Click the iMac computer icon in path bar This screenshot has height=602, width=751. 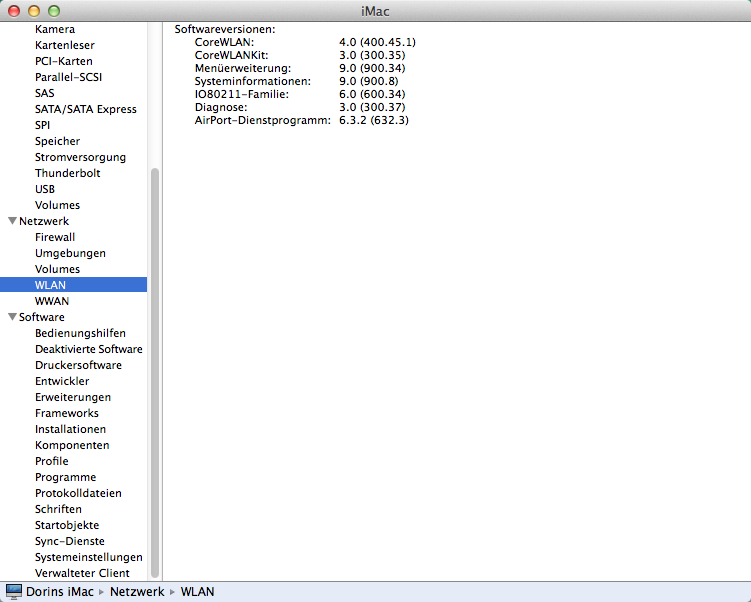point(14,591)
